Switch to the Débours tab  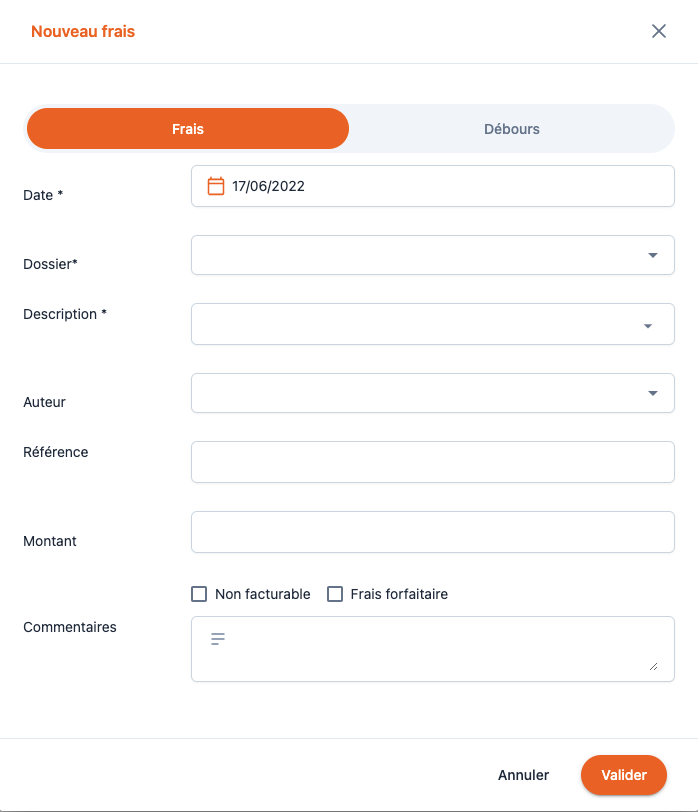[x=511, y=129]
